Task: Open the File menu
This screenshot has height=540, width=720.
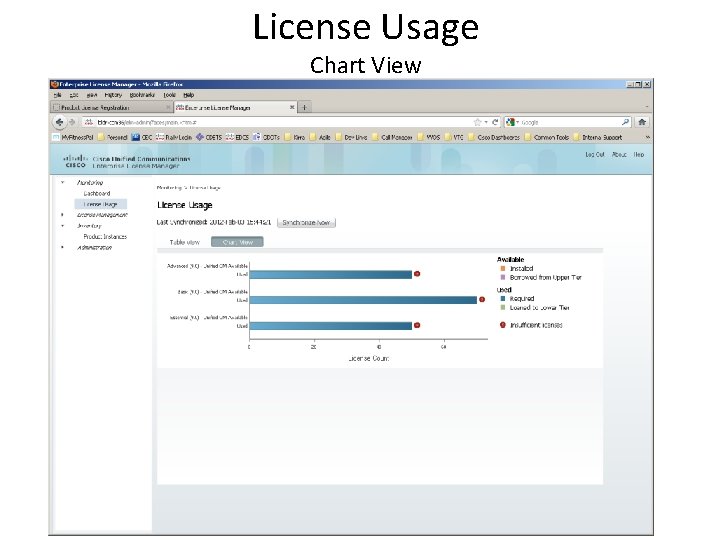Action: [x=57, y=95]
